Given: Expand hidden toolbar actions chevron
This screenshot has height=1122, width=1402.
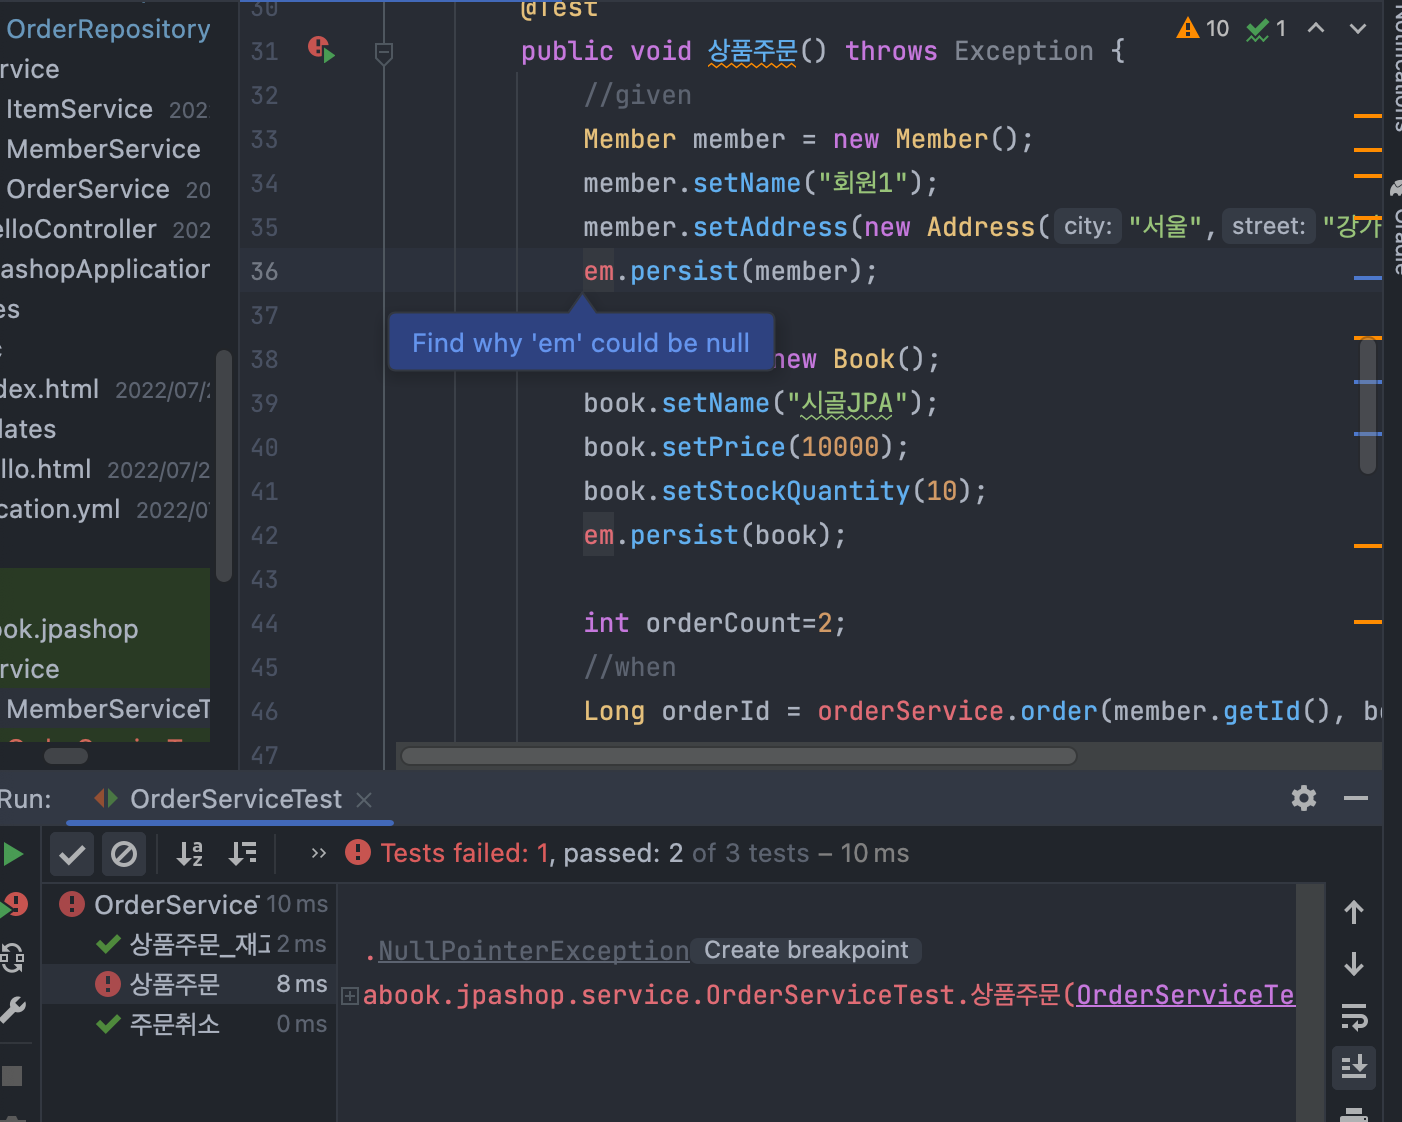Looking at the screenshot, I should pyautogui.click(x=319, y=853).
